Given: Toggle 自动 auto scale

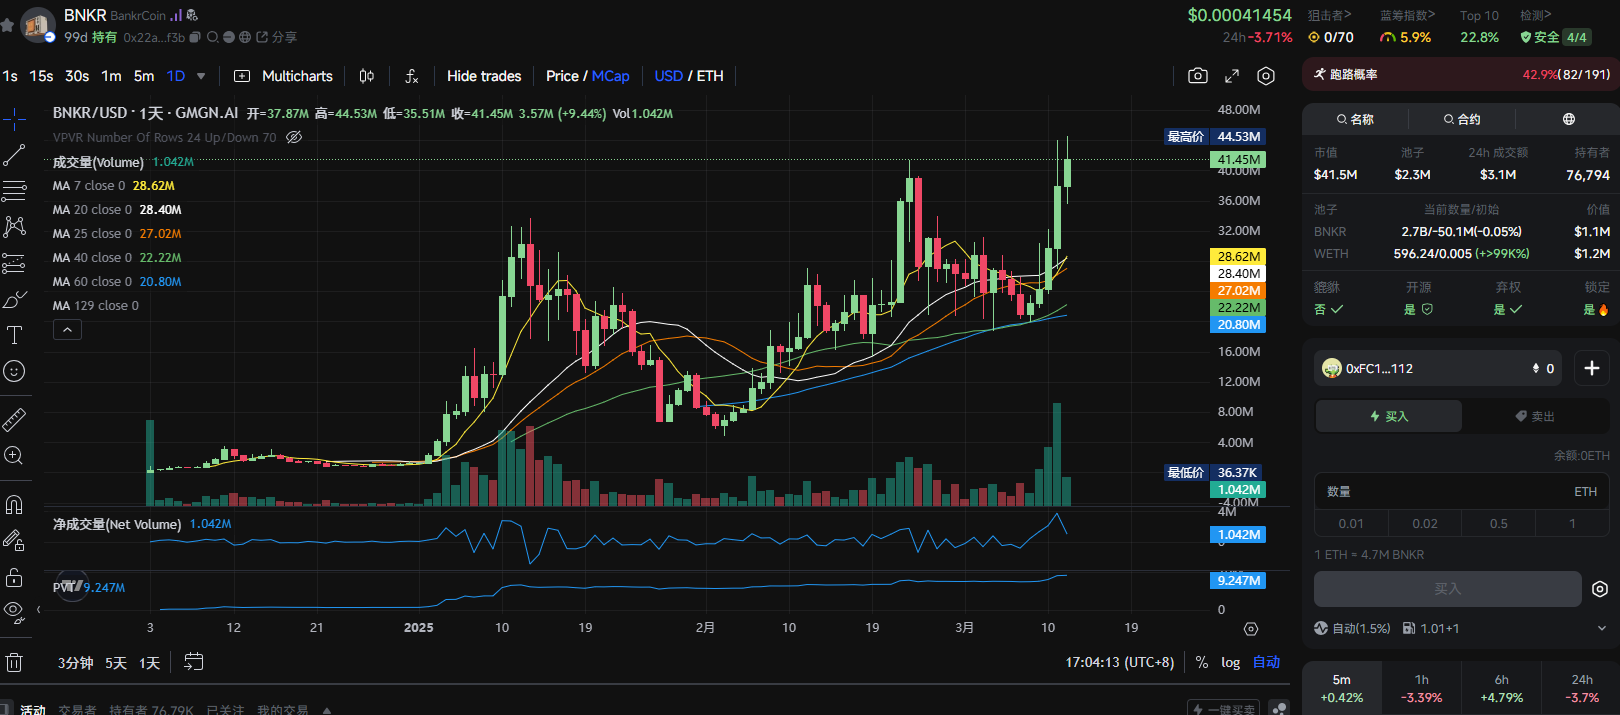Looking at the screenshot, I should (1266, 662).
